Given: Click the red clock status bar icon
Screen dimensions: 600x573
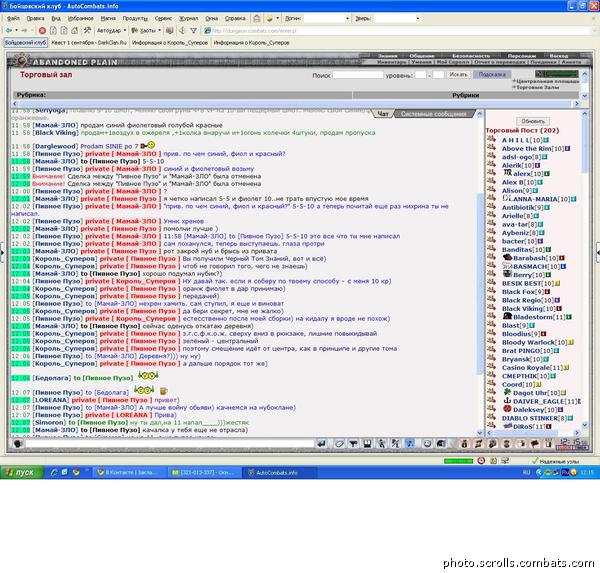Looking at the screenshot, I should tap(481, 460).
